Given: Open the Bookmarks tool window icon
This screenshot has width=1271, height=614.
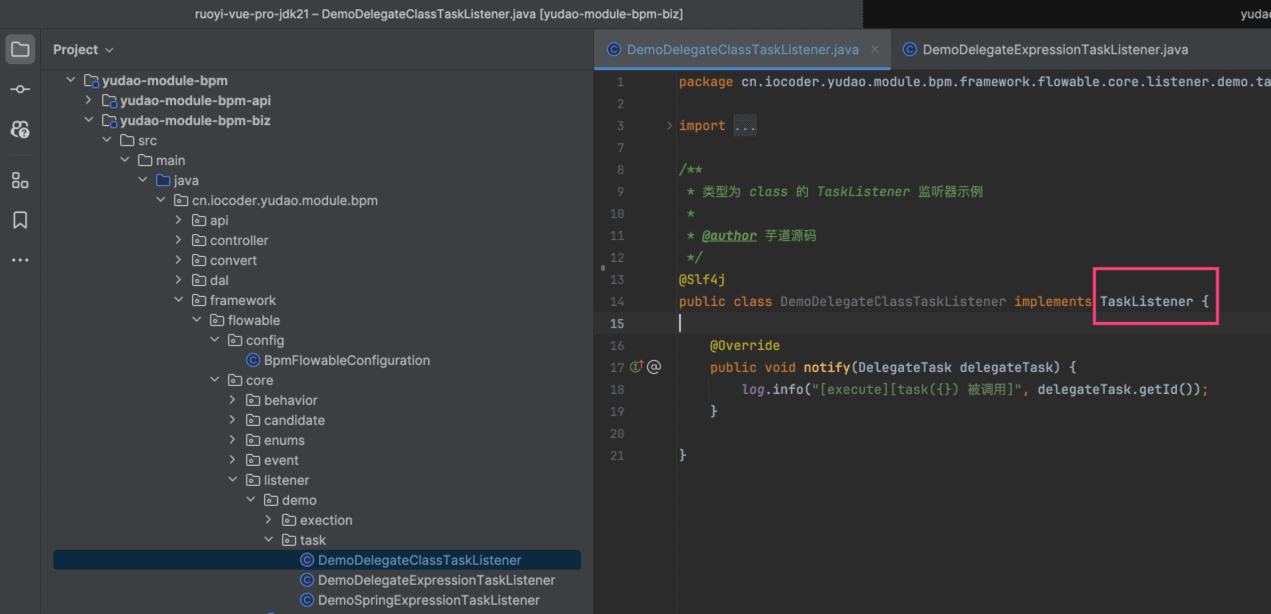Looking at the screenshot, I should pyautogui.click(x=20, y=220).
